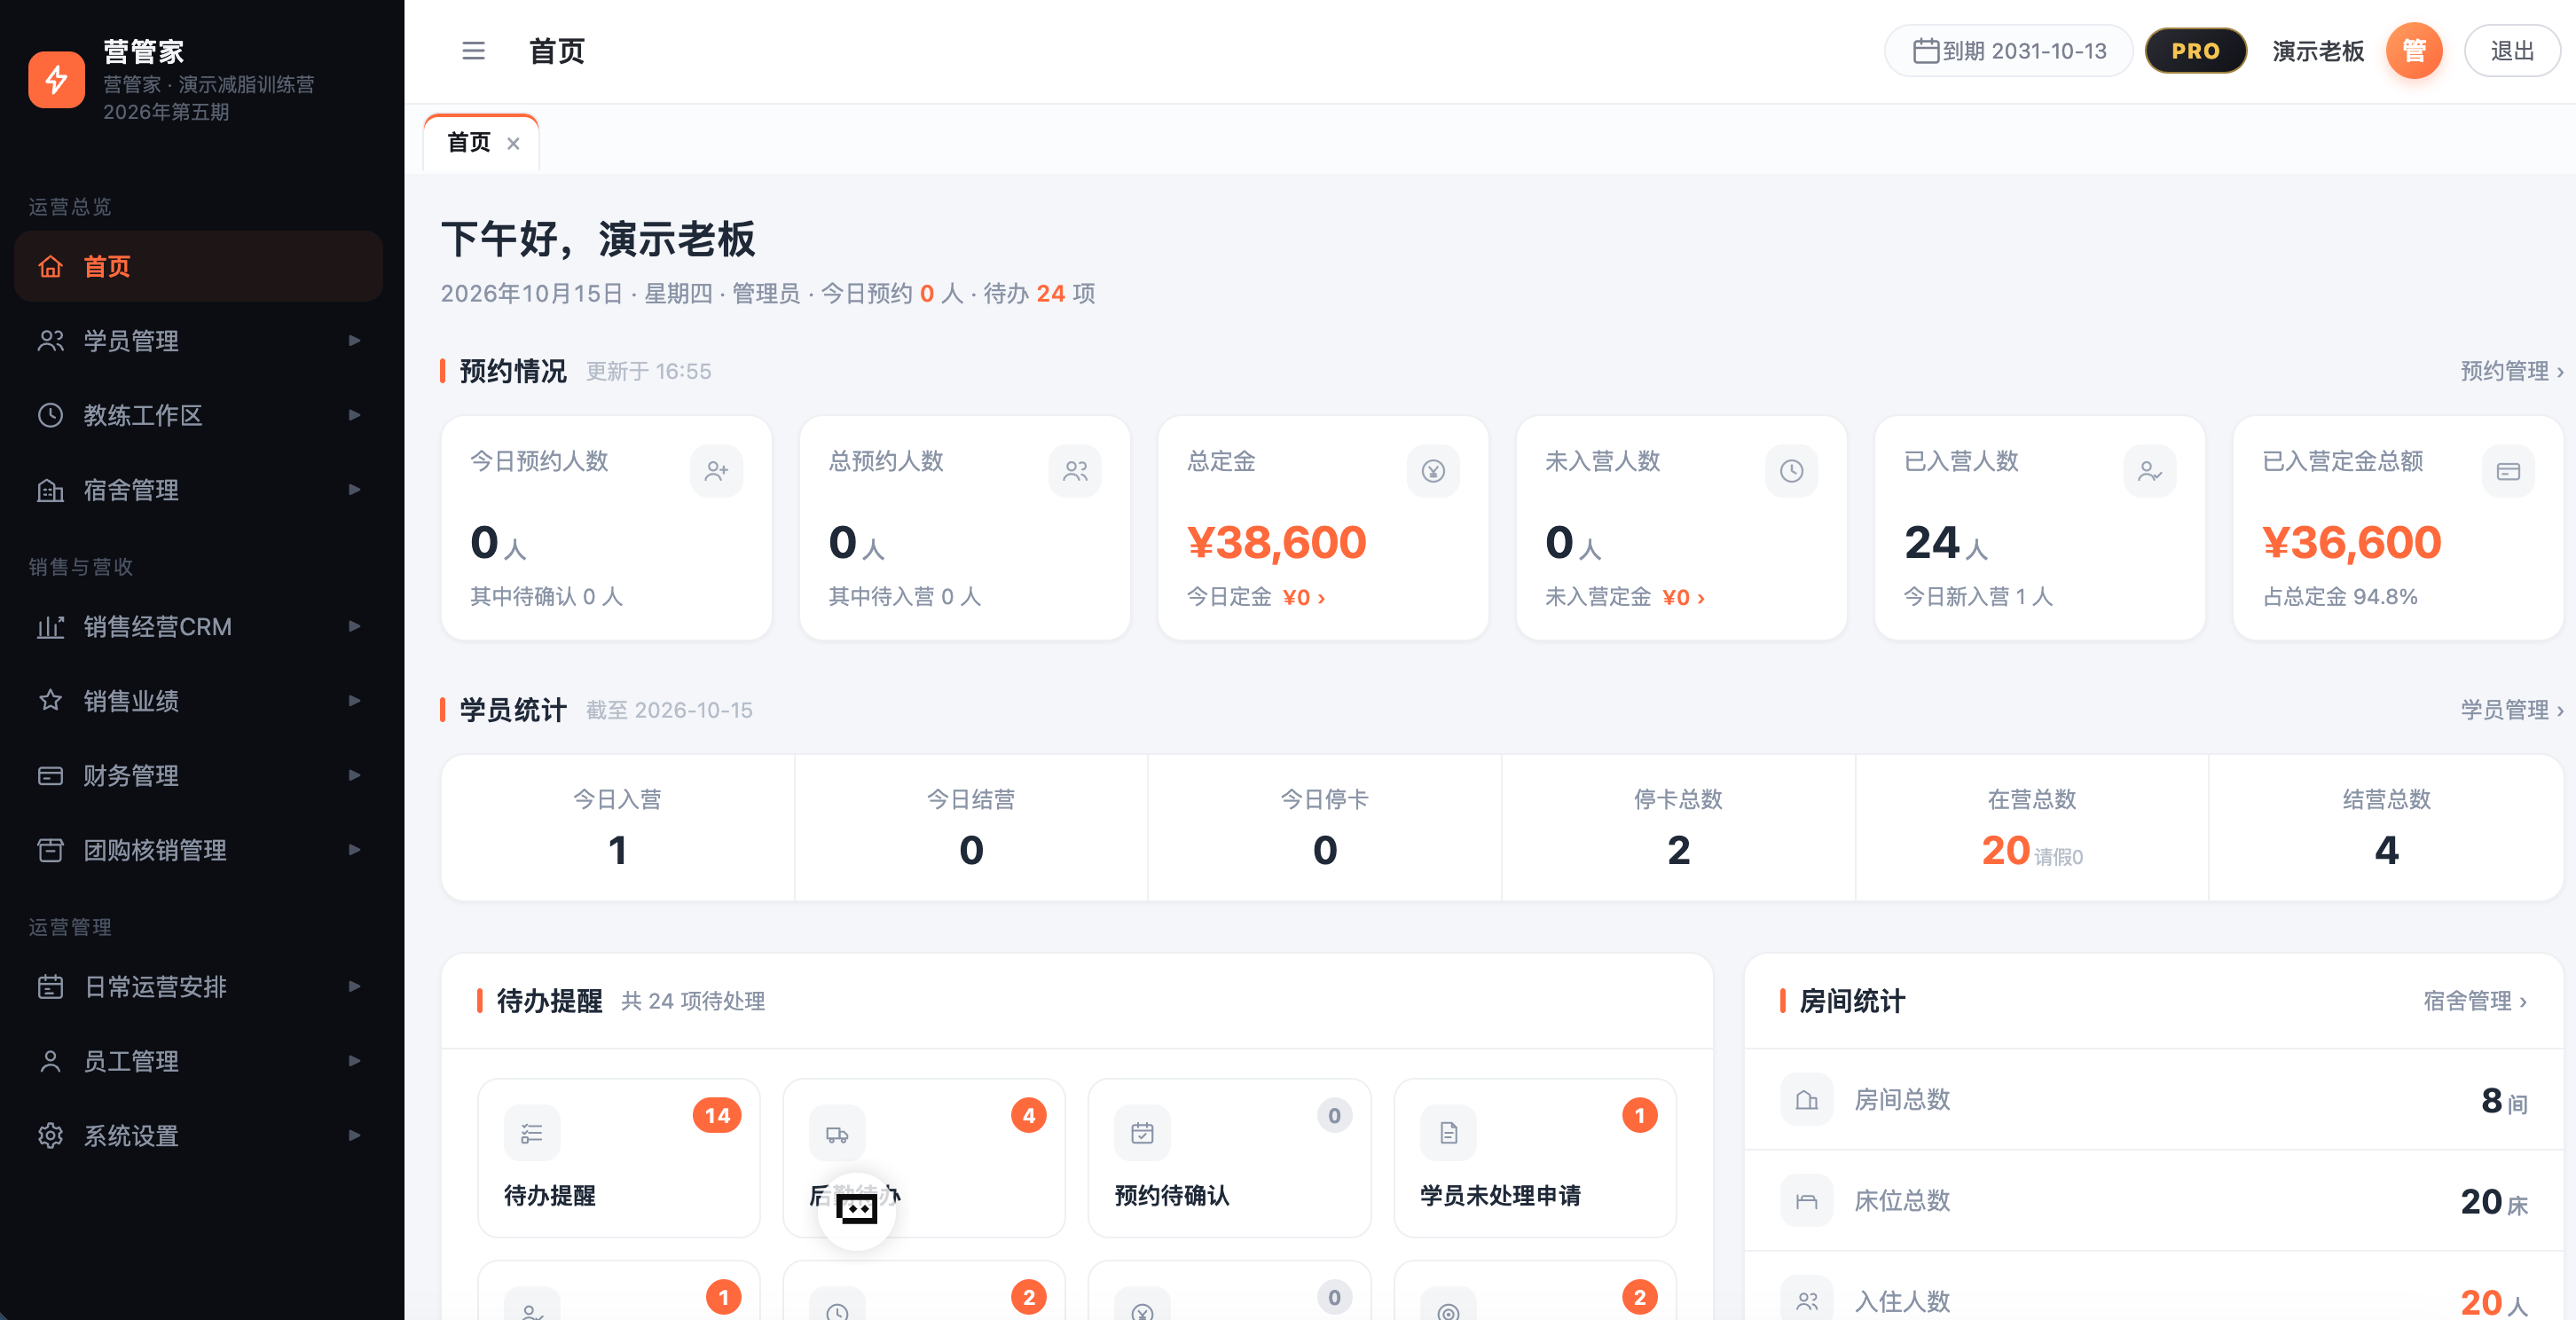Click the icon on 今日预约人数 card
The height and width of the screenshot is (1320, 2576).
point(716,471)
